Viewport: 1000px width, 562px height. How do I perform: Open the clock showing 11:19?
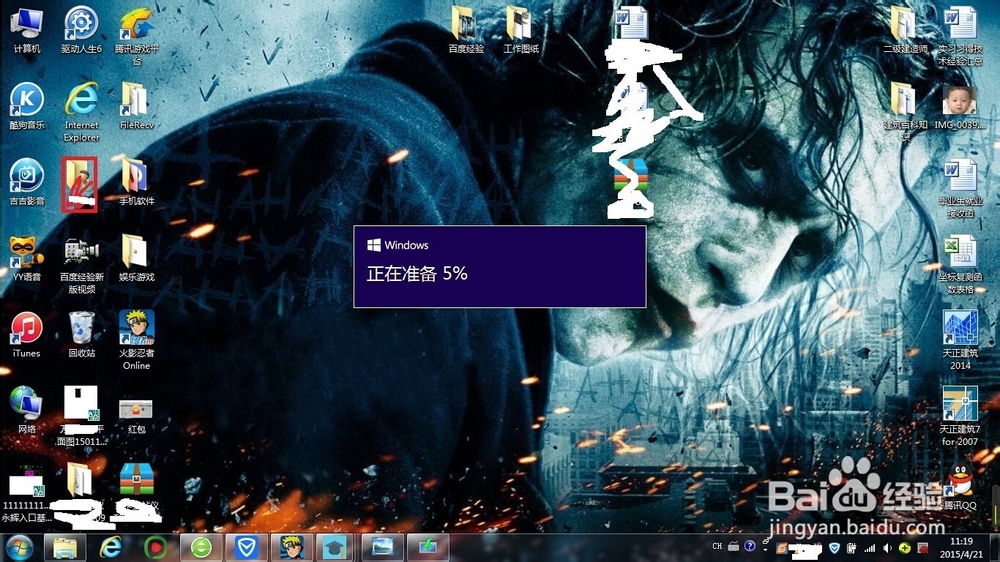961,548
